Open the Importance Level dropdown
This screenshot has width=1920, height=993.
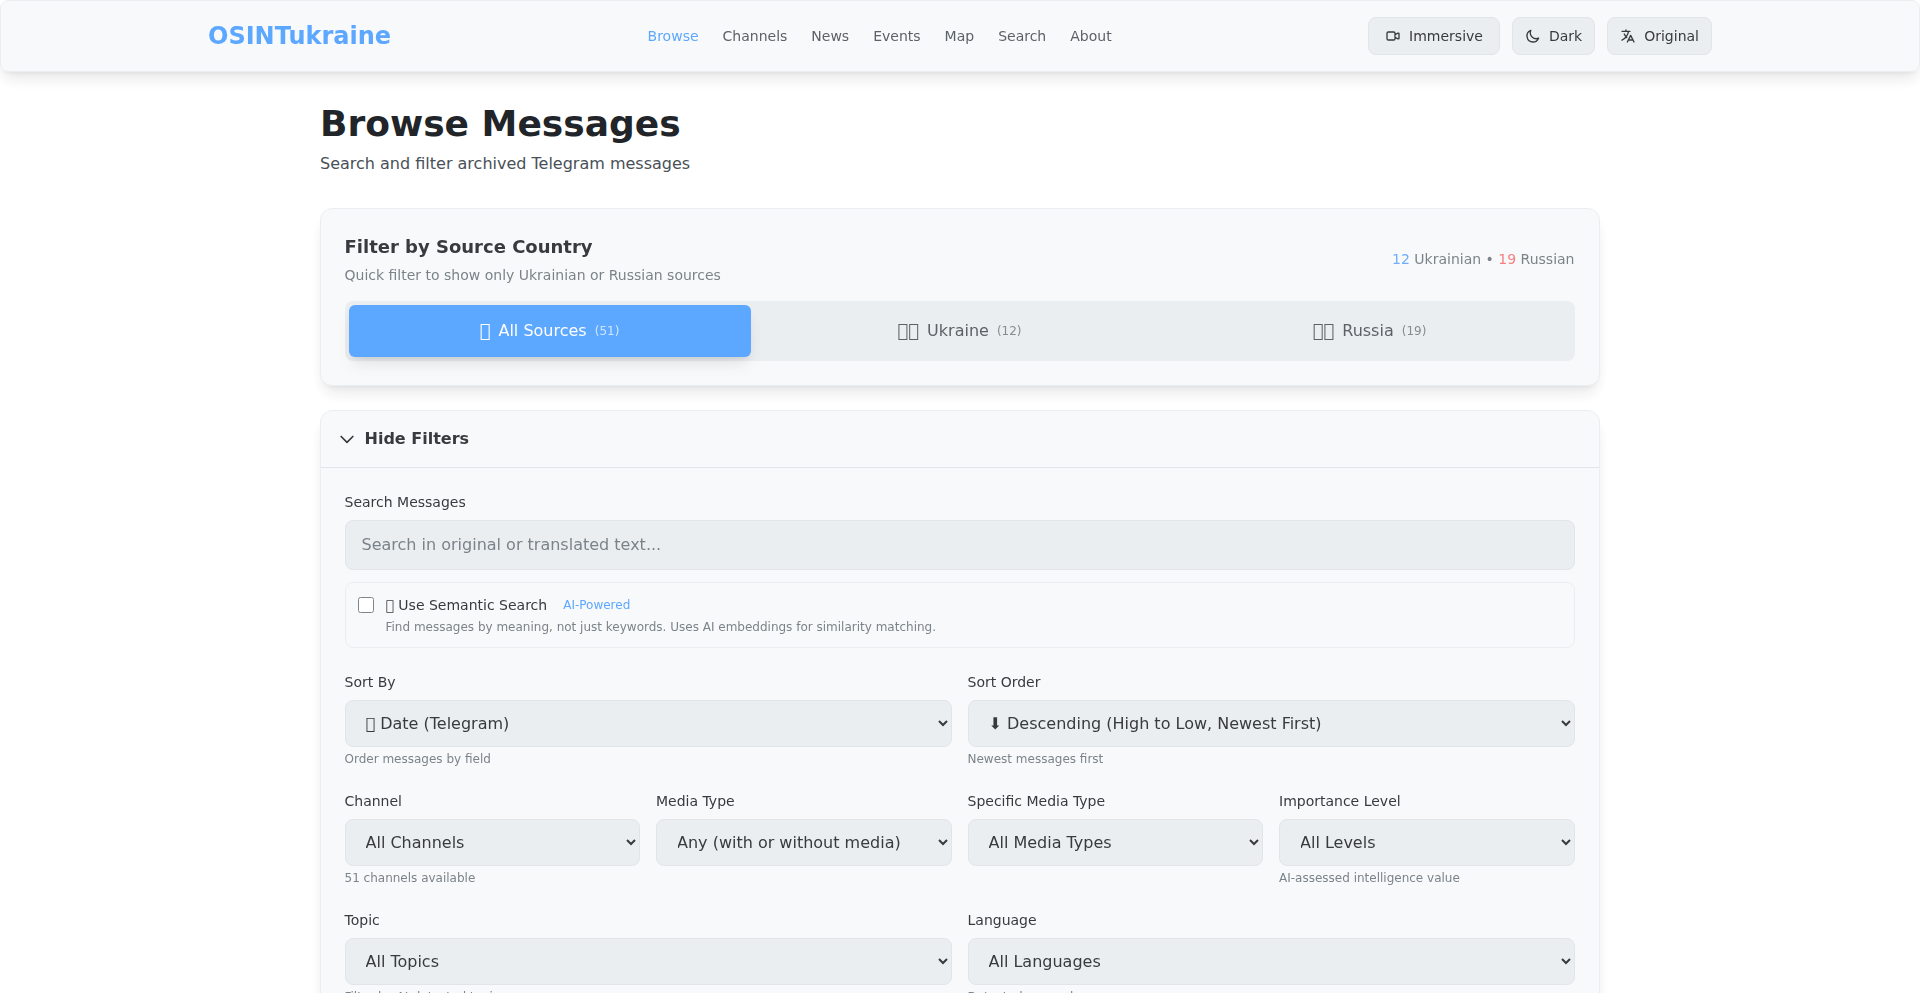(1426, 842)
